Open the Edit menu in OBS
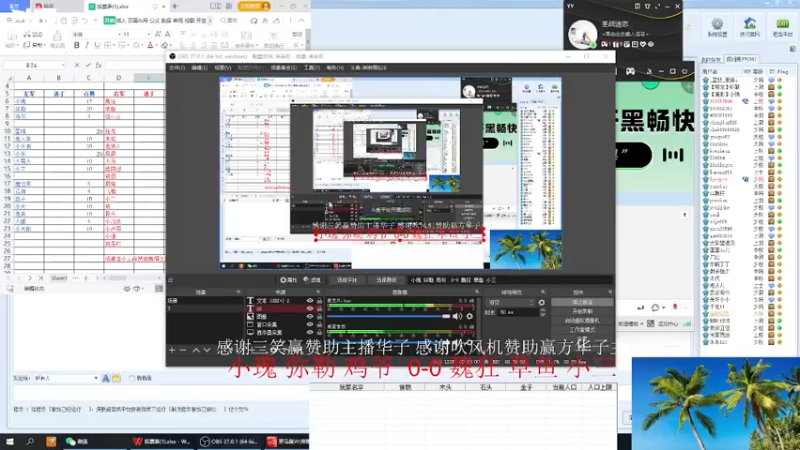Screen dimensions: 800x450 coord(199,68)
